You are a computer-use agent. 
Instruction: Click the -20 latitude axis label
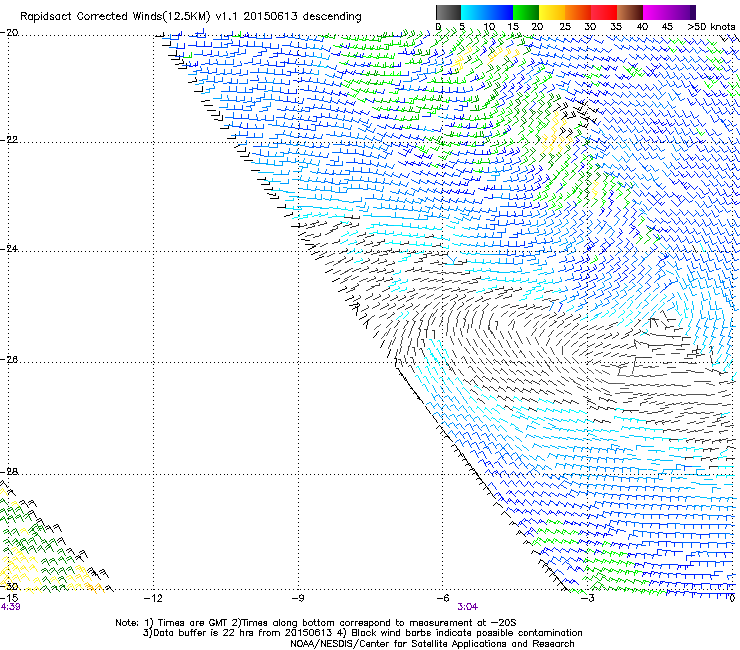(x=9, y=33)
